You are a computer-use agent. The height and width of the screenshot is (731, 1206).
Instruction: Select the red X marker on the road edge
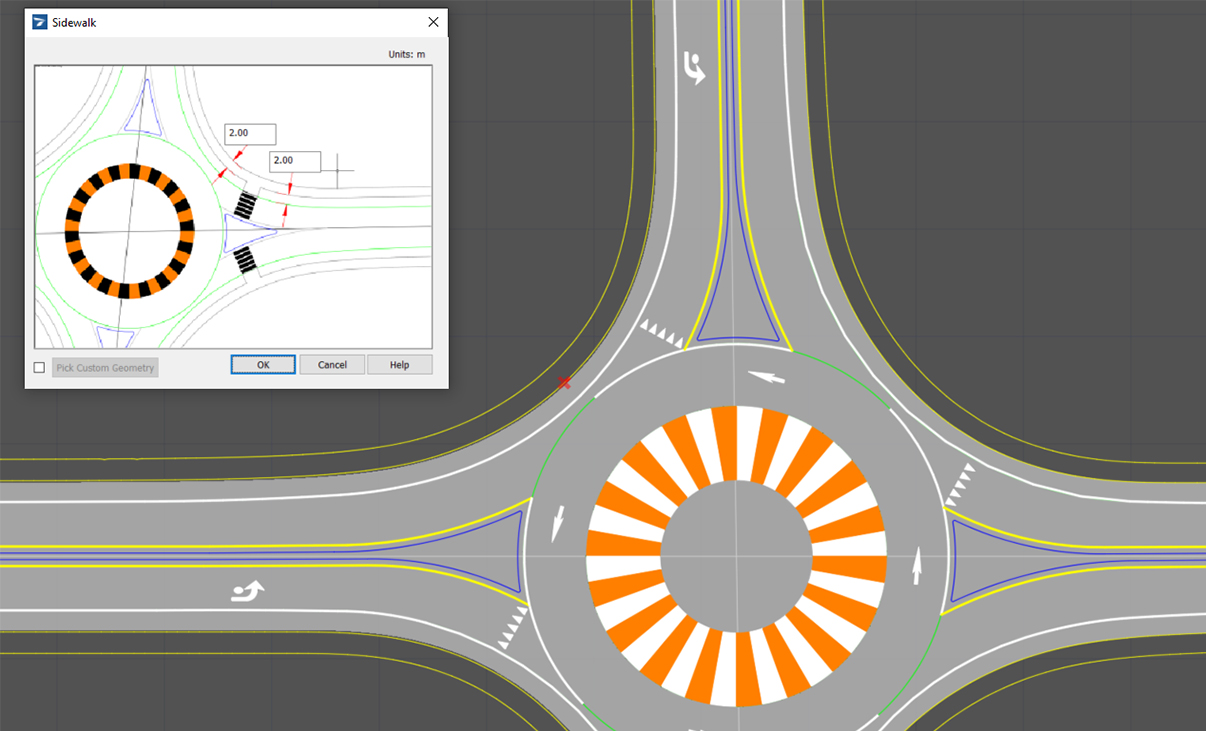coord(564,382)
